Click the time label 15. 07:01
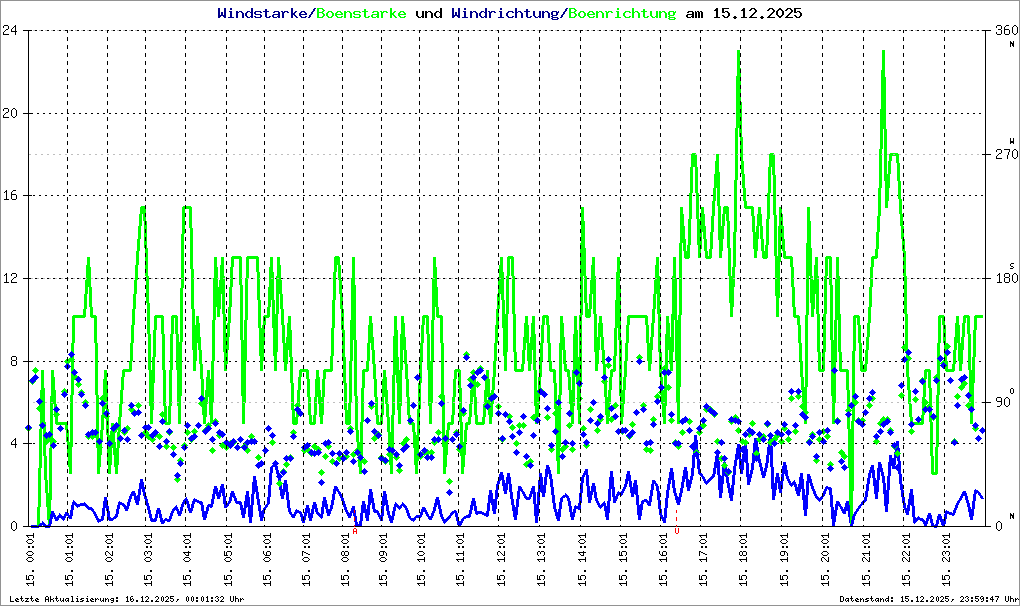This screenshot has width=1020, height=606. tap(306, 559)
